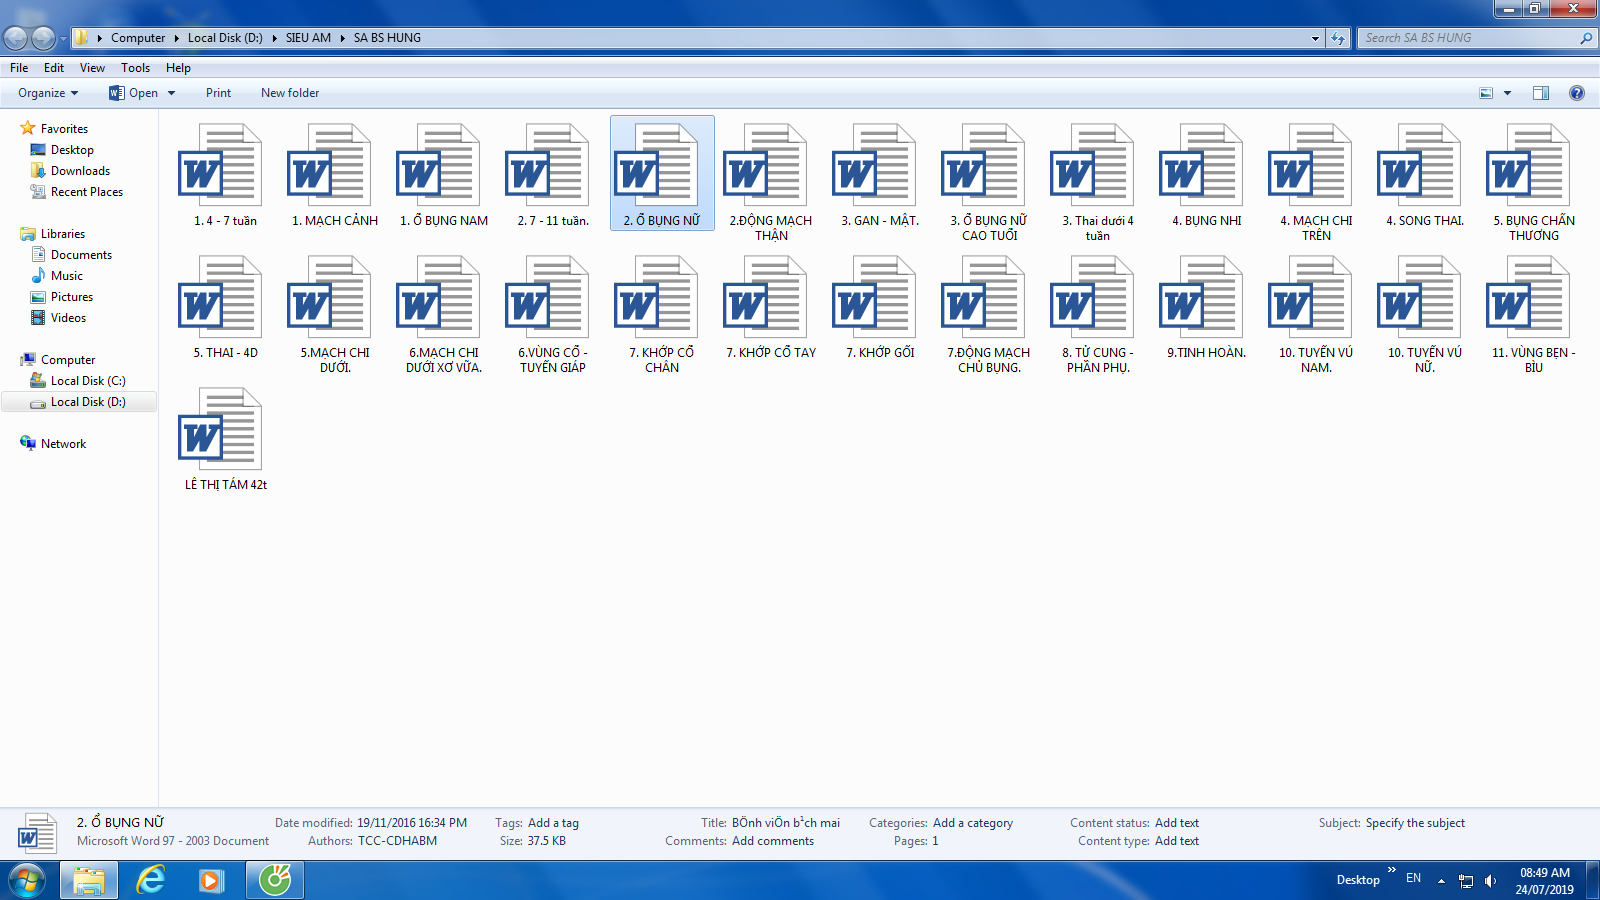The image size is (1600, 900).
Task: Open the Windows Start menu
Action: [27, 880]
